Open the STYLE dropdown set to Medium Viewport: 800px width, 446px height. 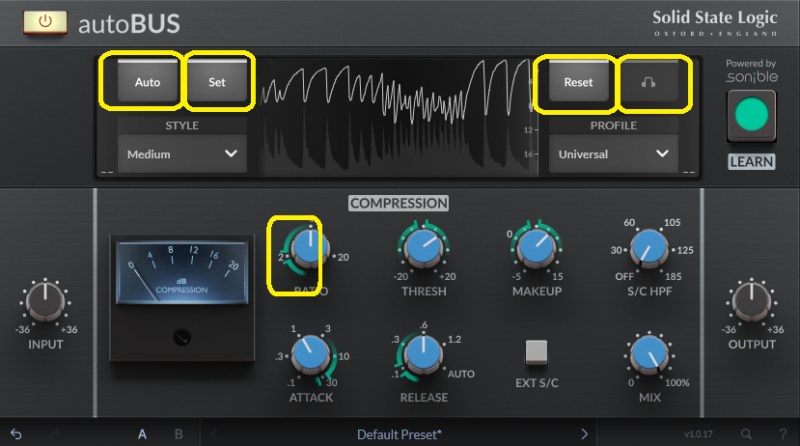point(182,154)
